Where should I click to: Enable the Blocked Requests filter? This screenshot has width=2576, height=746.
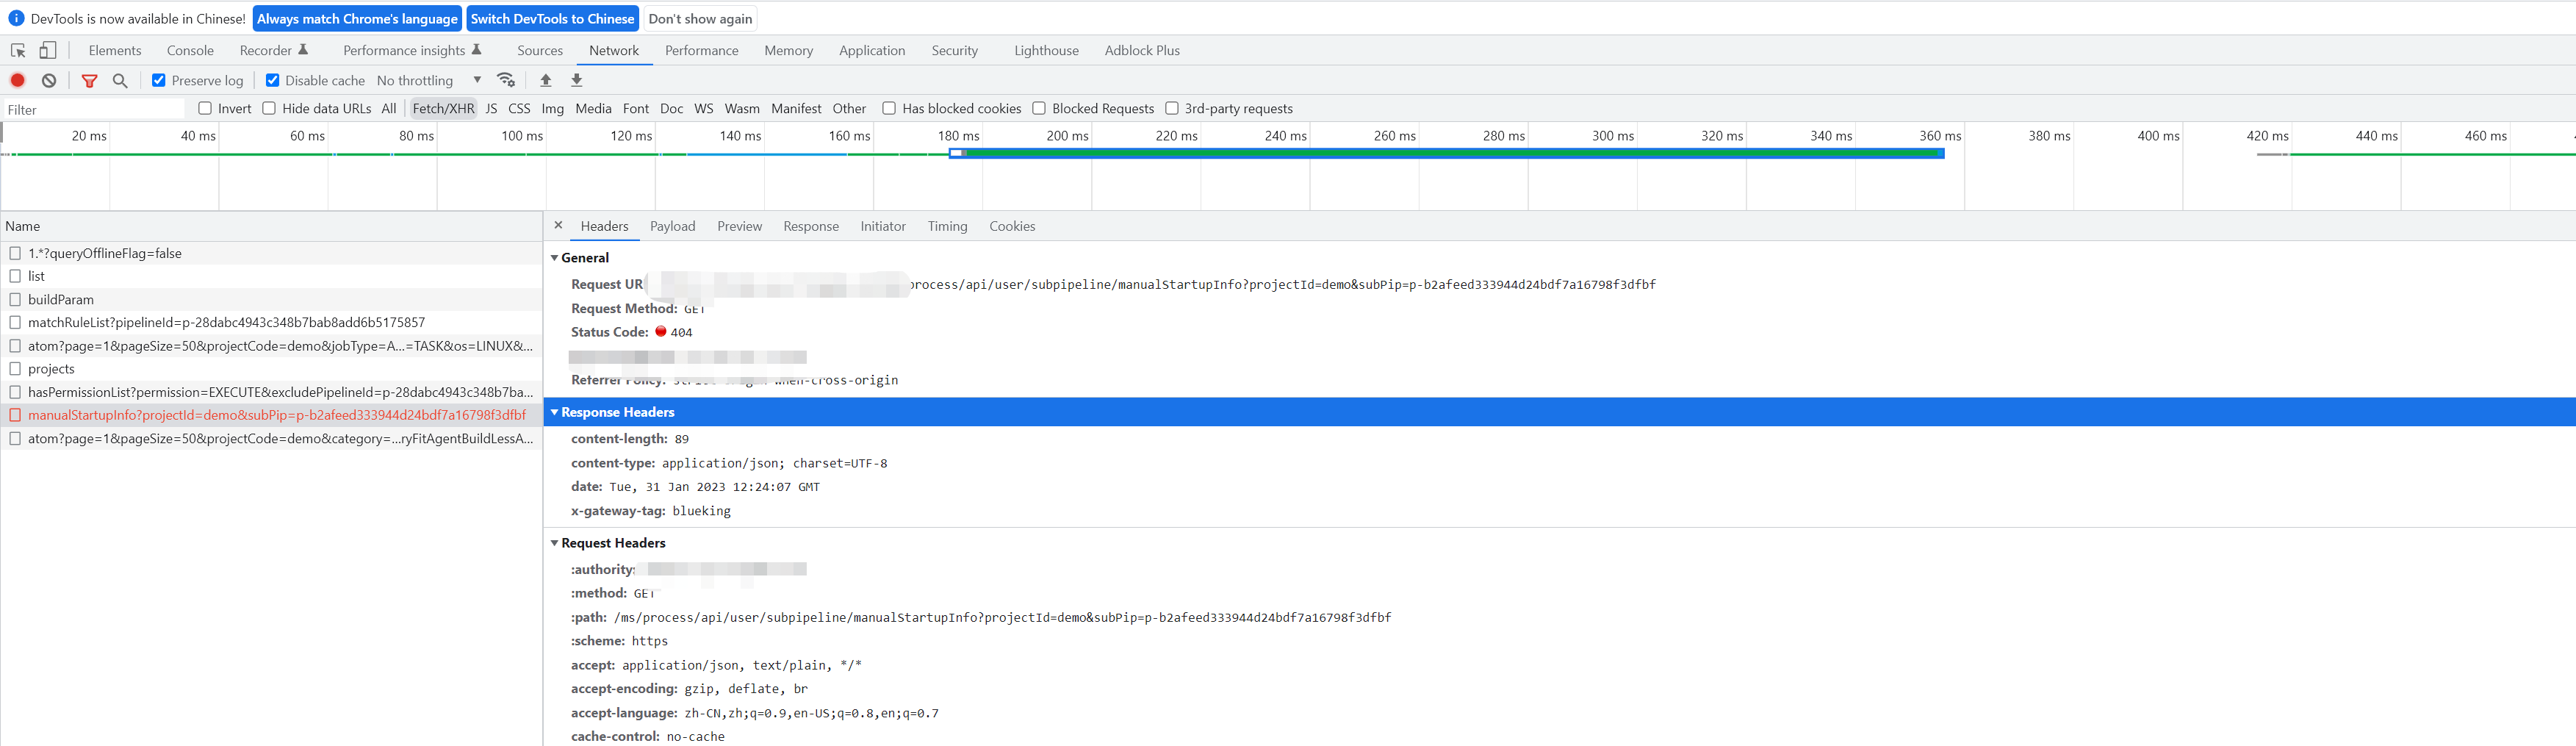click(x=1038, y=108)
